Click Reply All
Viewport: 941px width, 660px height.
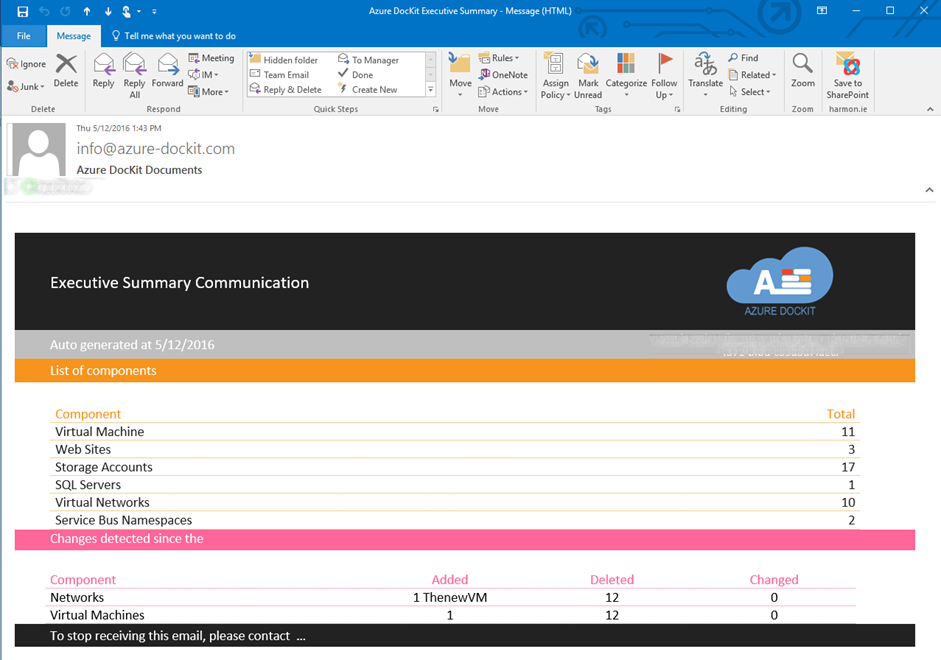pyautogui.click(x=134, y=76)
